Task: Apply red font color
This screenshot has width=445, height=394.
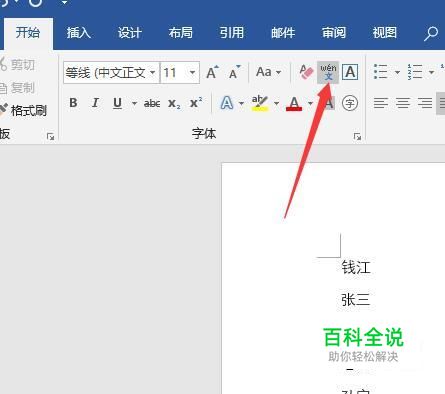Action: coord(294,103)
